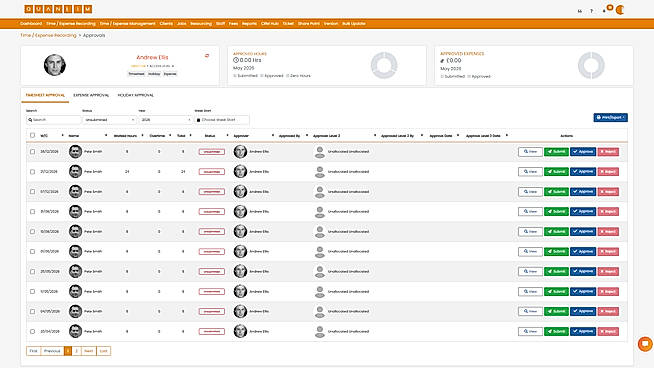Open Name column filter arrow
The height and width of the screenshot is (368, 654).
click(x=106, y=135)
